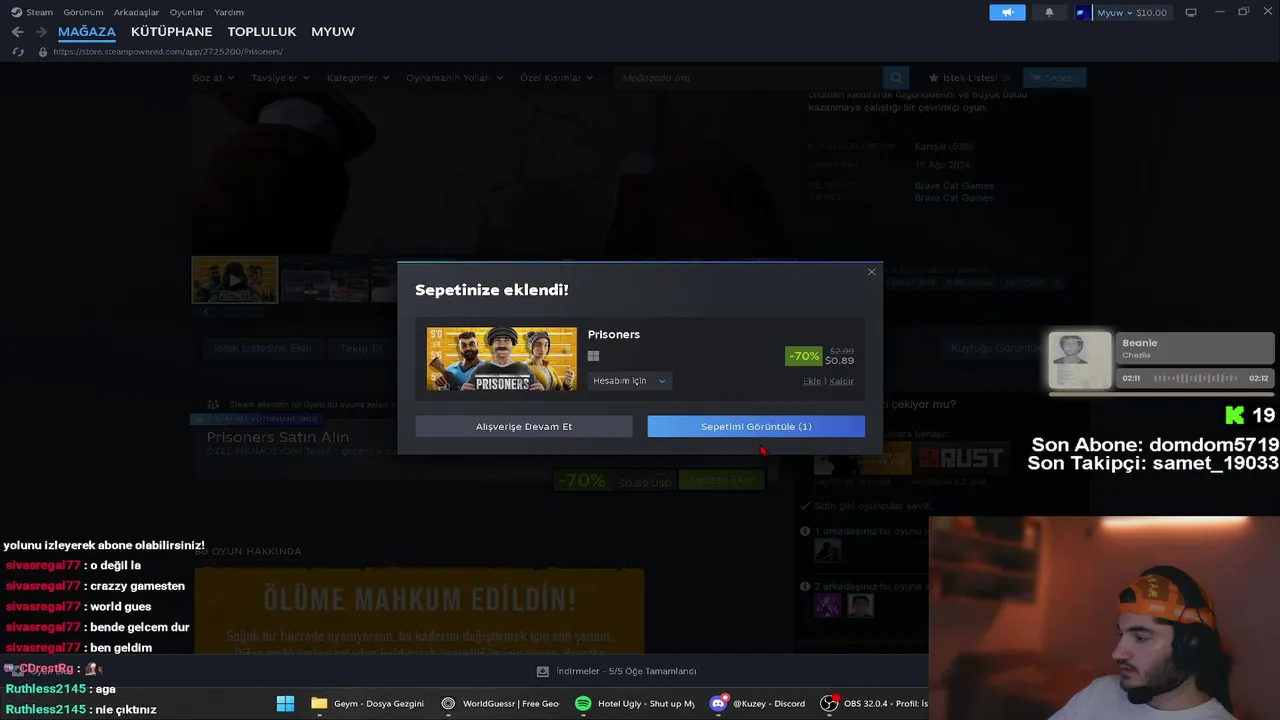Expand the Kategoriler store menu
Image resolution: width=1280 pixels, height=720 pixels.
(x=358, y=78)
